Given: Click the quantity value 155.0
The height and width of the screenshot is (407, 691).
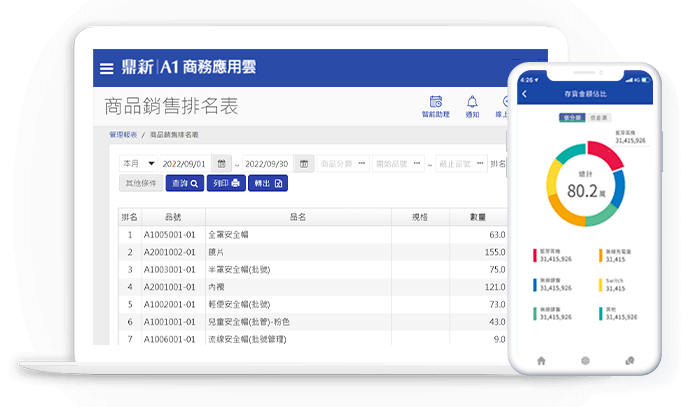Looking at the screenshot, I should tap(495, 252).
